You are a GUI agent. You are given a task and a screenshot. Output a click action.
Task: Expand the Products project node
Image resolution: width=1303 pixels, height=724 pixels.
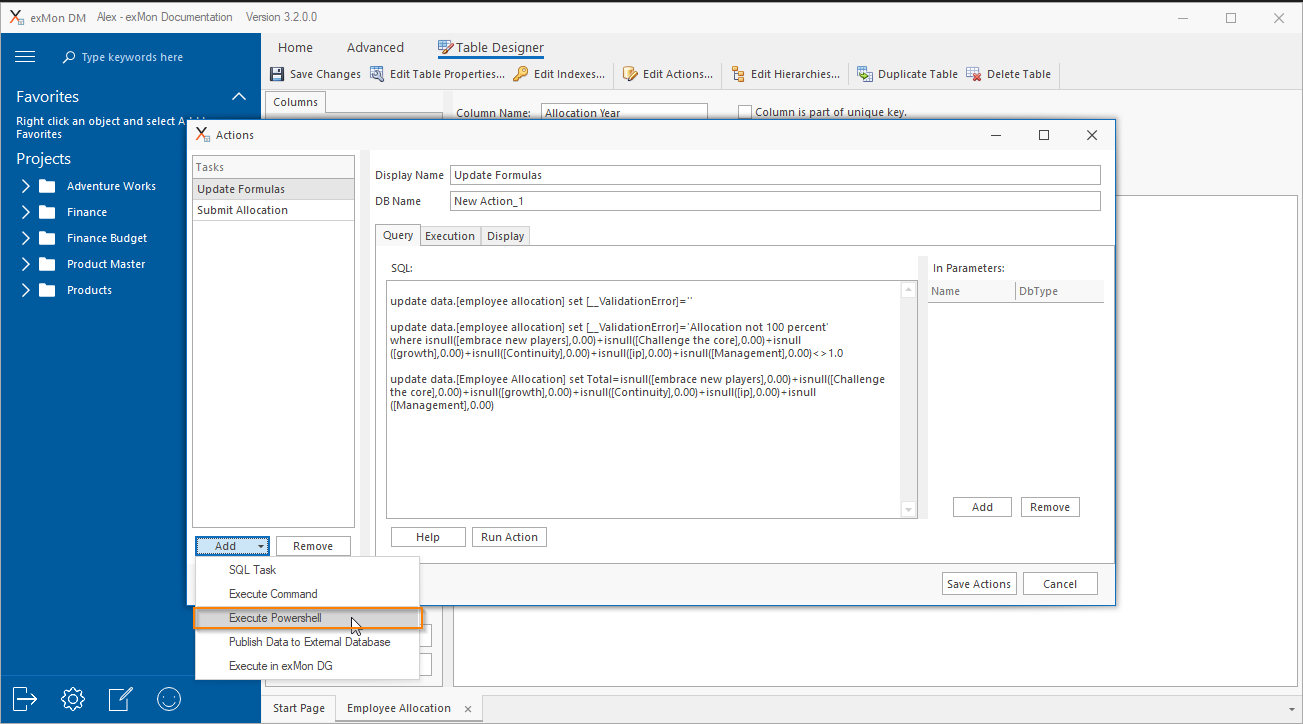pos(25,290)
